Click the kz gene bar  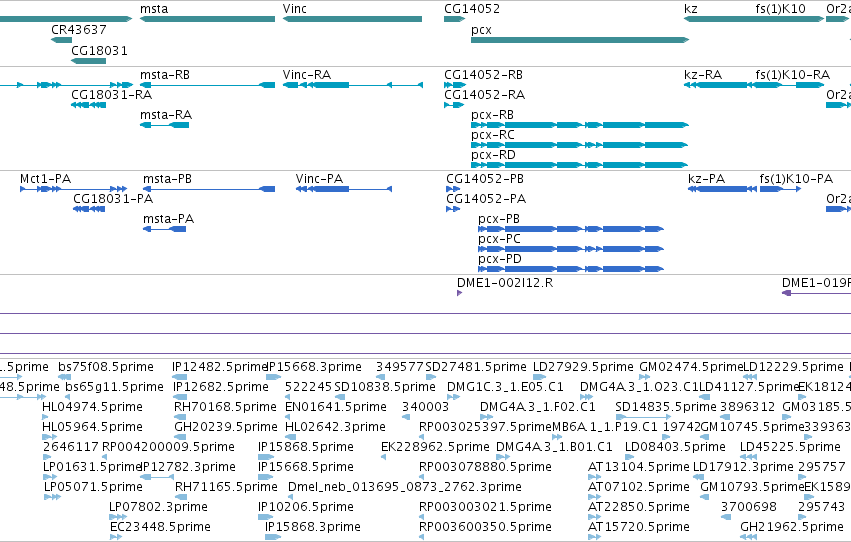click(x=720, y=19)
